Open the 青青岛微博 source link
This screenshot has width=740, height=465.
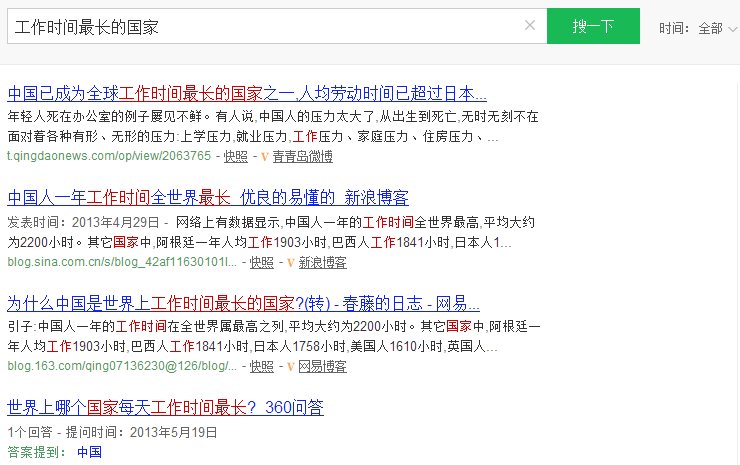[303, 156]
